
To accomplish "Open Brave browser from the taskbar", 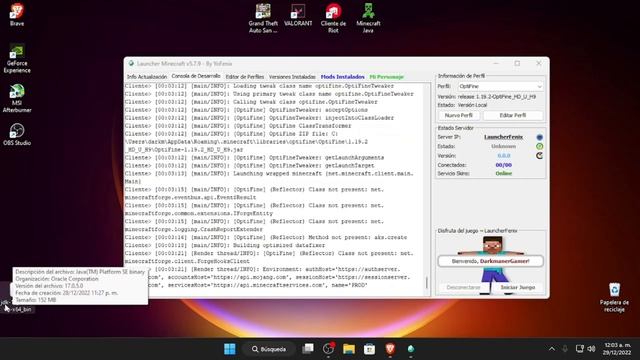I will pyautogui.click(x=390, y=349).
